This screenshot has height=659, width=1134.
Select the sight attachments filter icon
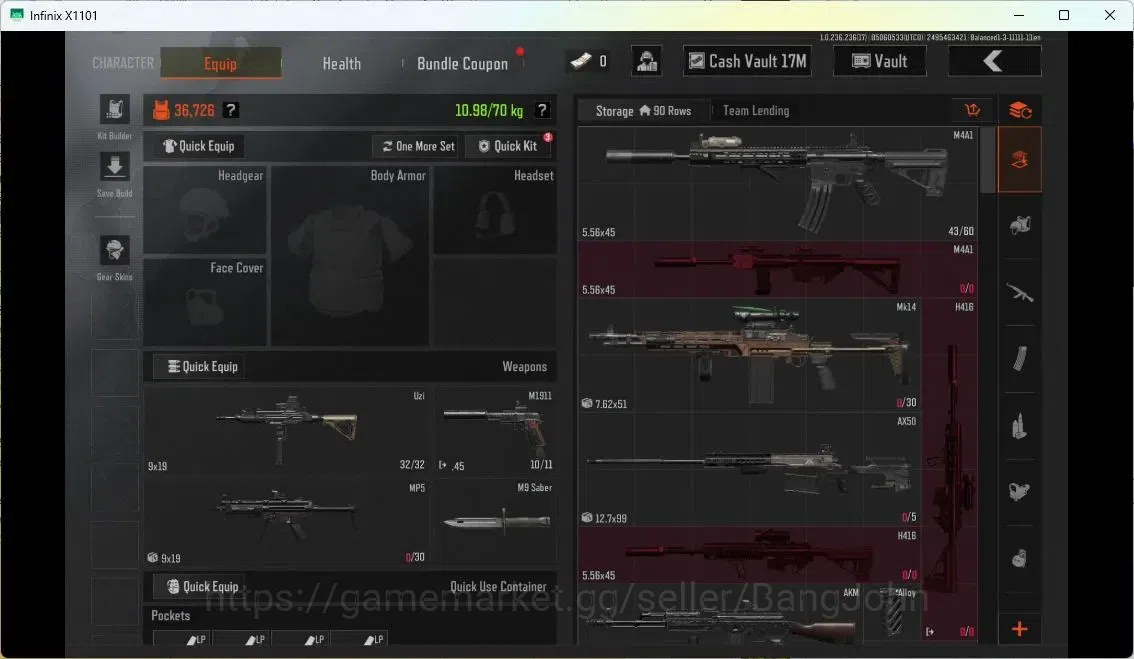tap(1020, 492)
